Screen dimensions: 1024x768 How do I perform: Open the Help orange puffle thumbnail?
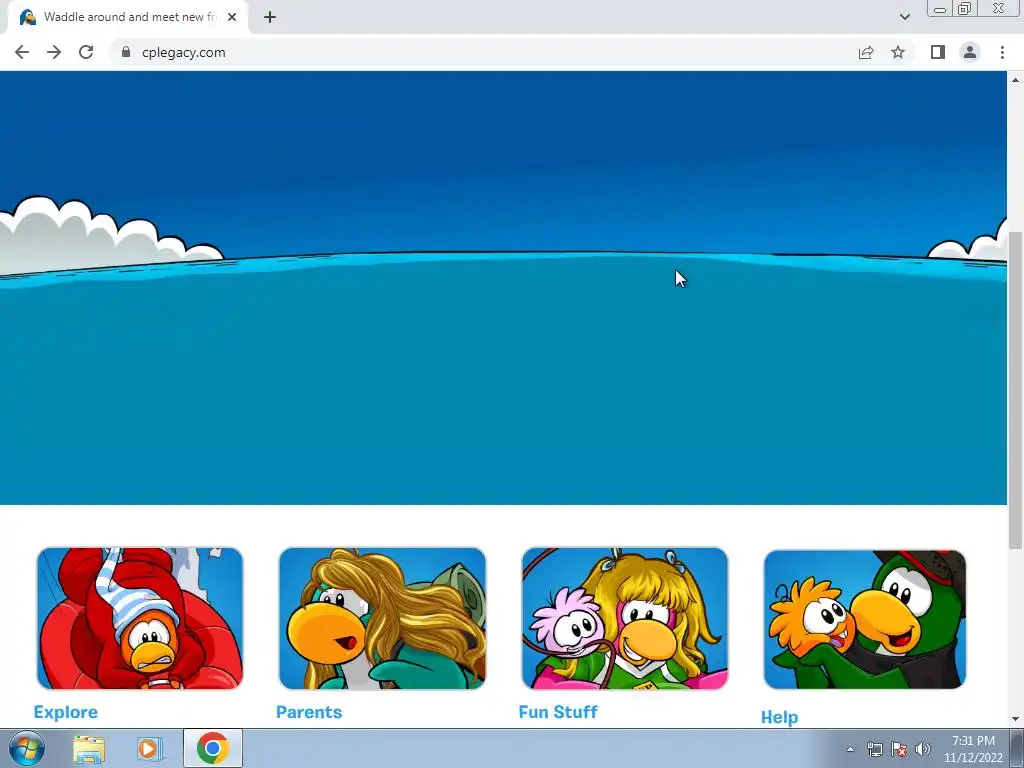point(865,620)
